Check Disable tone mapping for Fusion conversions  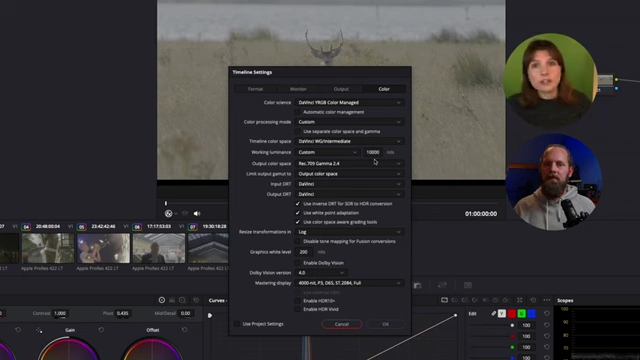(x=298, y=241)
